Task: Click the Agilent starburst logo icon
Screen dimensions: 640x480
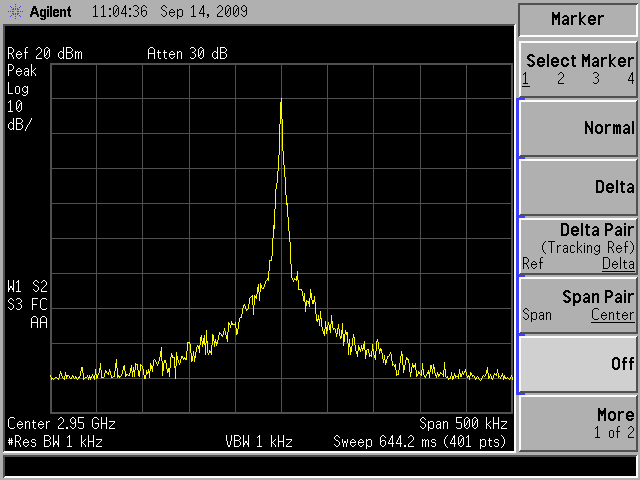Action: coord(16,11)
